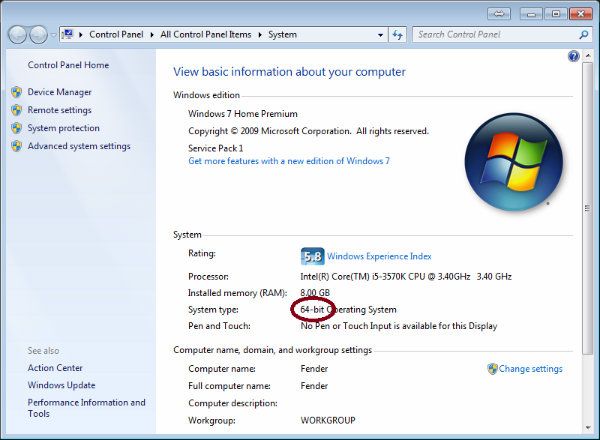Expand the arrow before Control Panel breadcrumb
600x440 pixels.
tap(81, 35)
